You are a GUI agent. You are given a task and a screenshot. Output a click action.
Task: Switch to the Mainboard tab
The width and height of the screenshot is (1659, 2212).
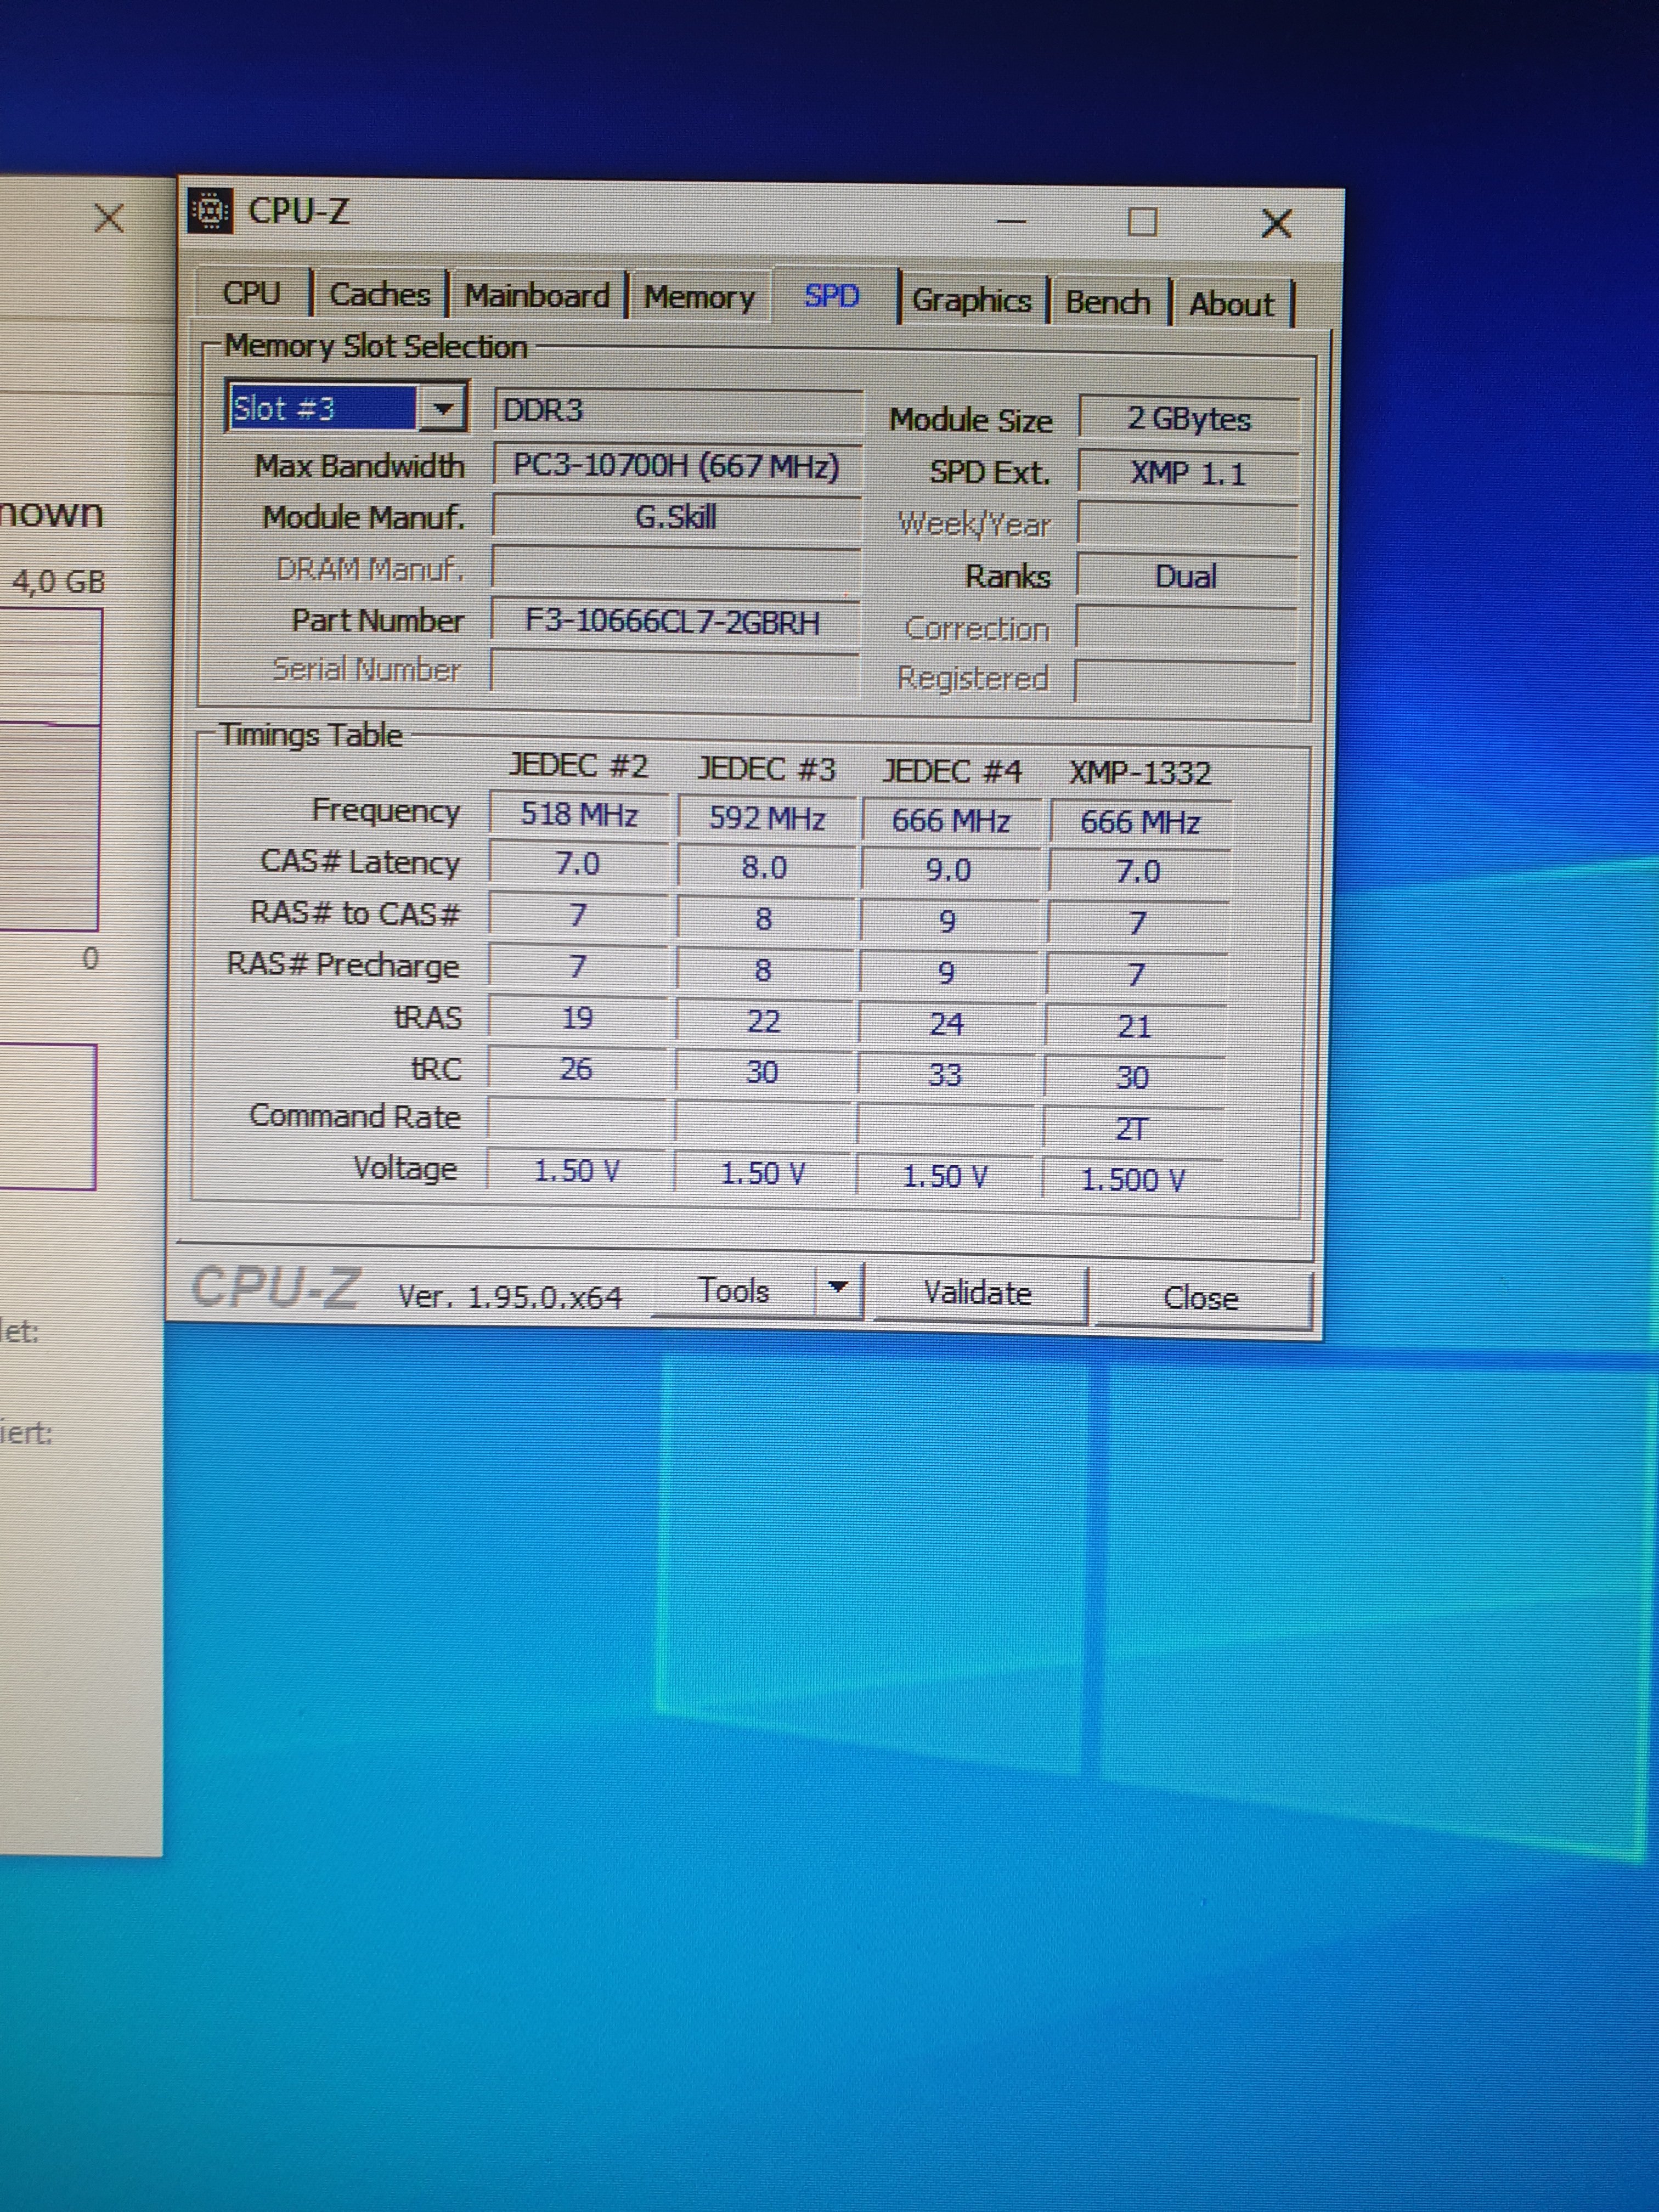click(537, 296)
